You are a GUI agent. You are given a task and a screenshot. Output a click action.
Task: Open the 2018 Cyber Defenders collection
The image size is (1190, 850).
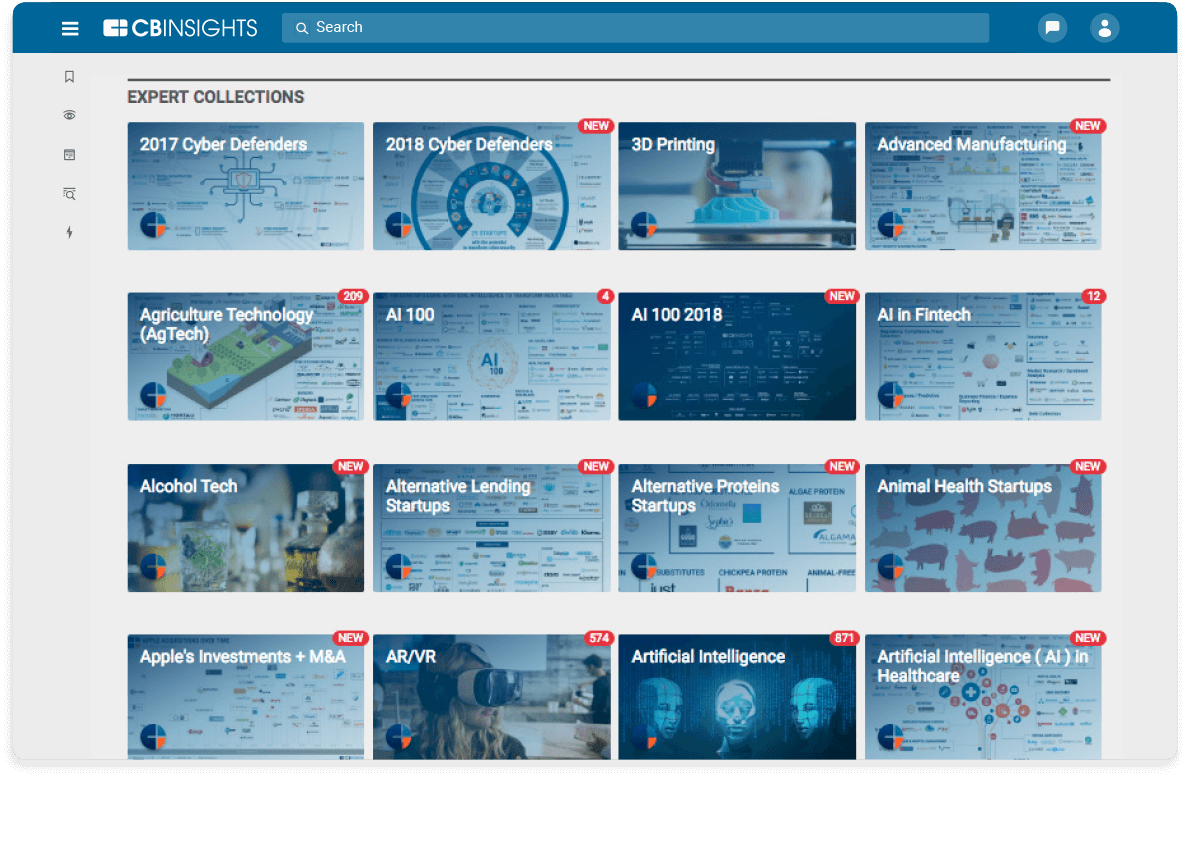pyautogui.click(x=491, y=186)
